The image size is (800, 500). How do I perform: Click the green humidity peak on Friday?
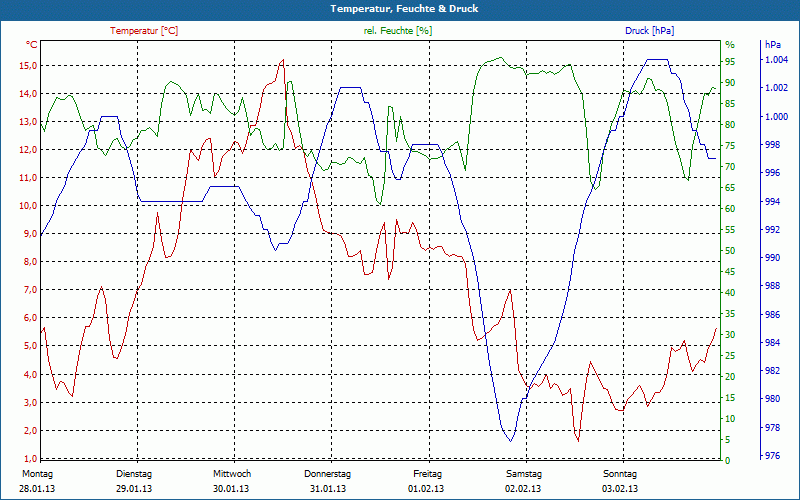pos(500,58)
